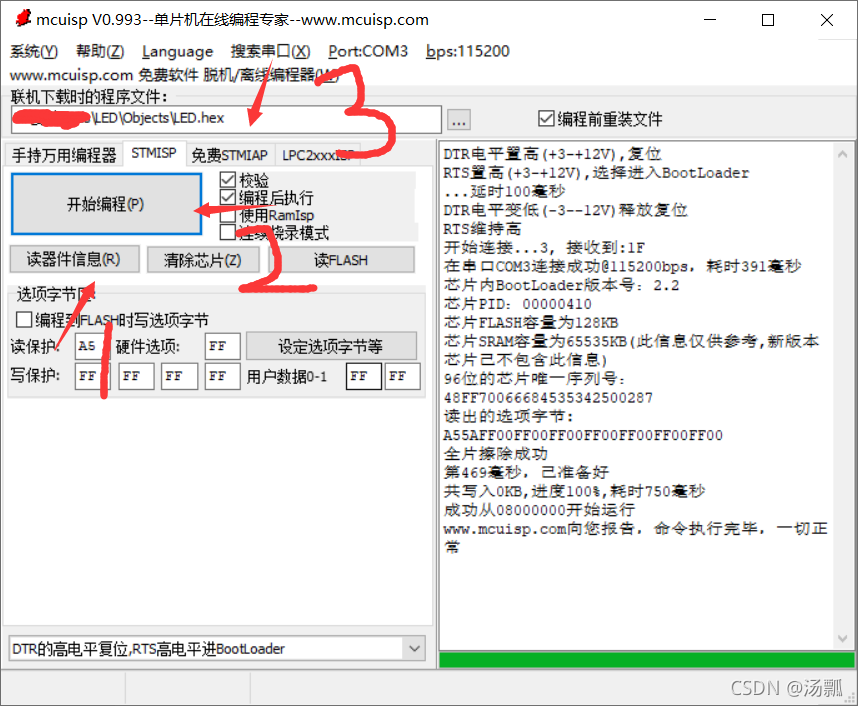
Task: Click 清除芯片(Z) button
Action: (x=203, y=260)
